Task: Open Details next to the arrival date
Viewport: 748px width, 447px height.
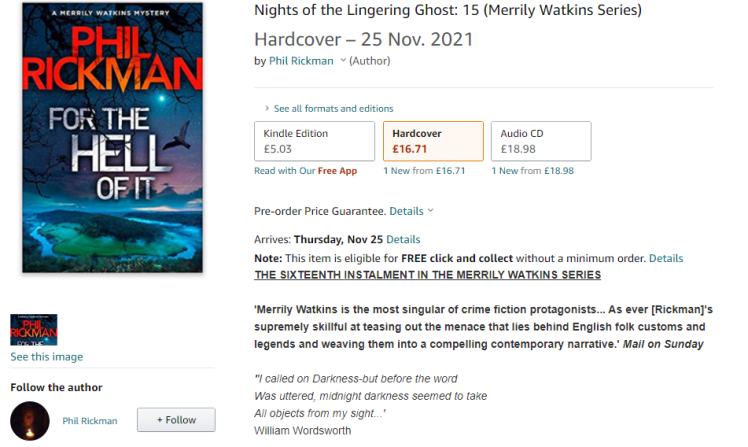Action: point(403,240)
